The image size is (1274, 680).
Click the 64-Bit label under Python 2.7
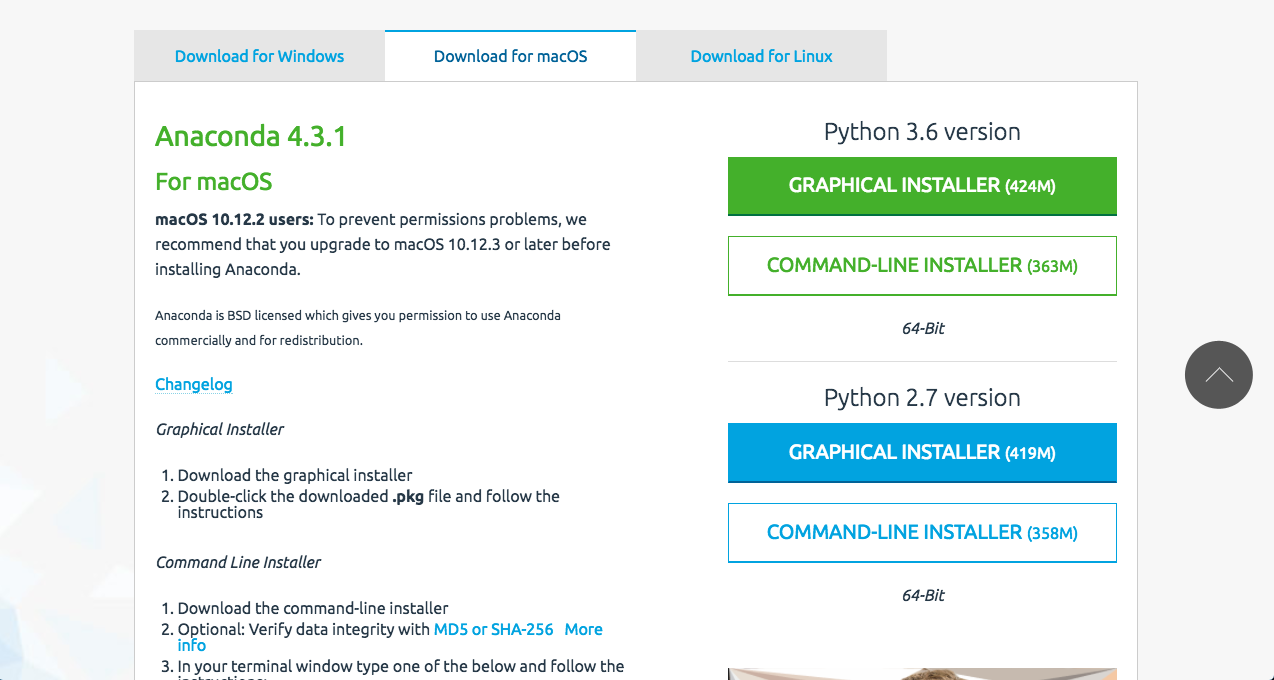tap(921, 595)
